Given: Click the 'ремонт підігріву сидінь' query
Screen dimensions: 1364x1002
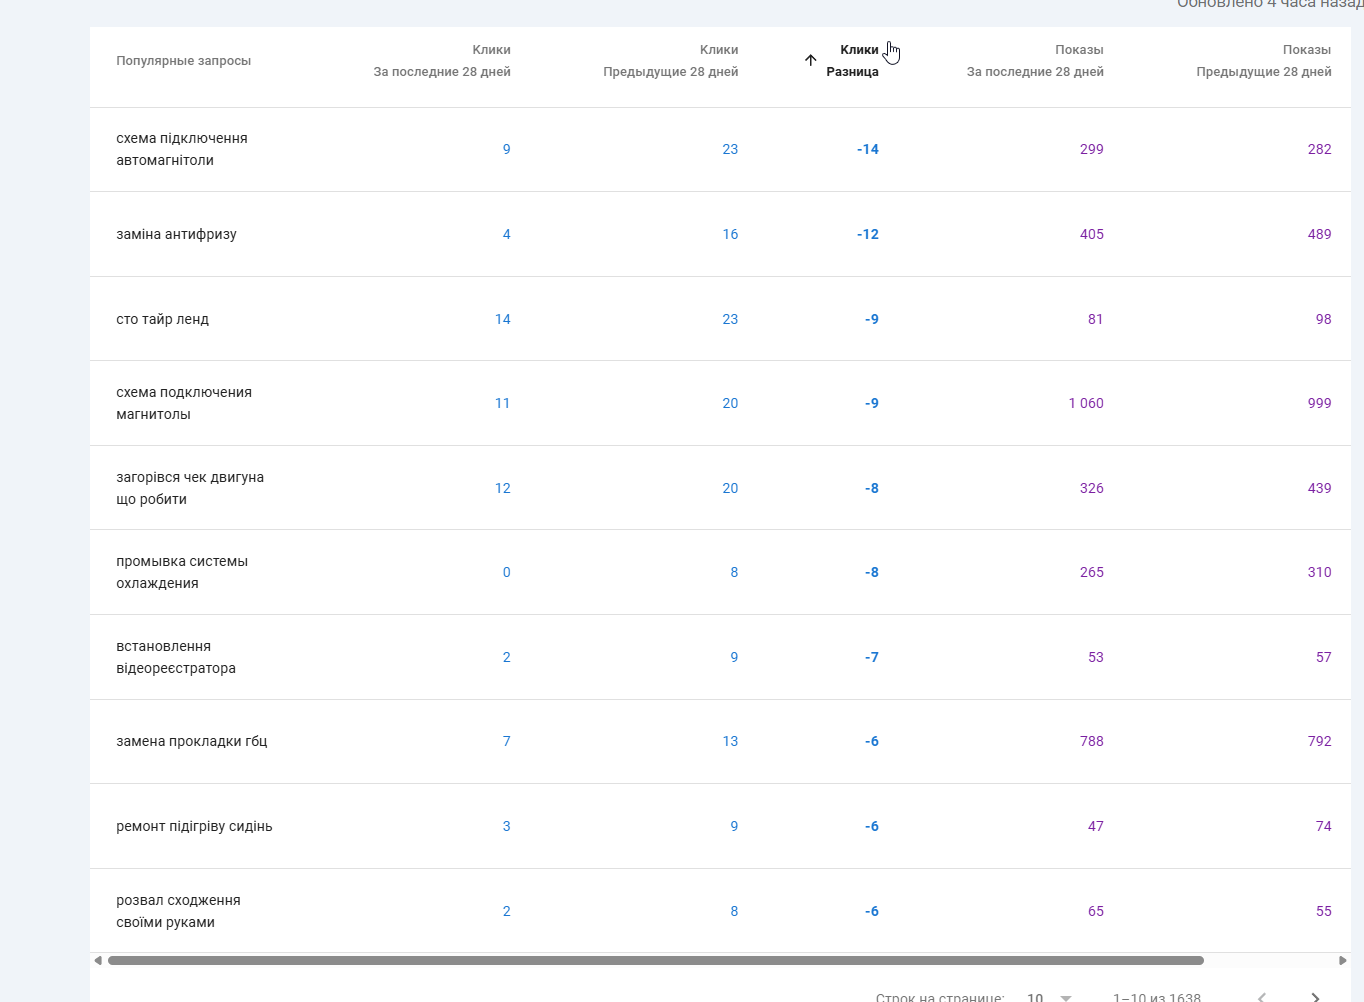Looking at the screenshot, I should (194, 826).
